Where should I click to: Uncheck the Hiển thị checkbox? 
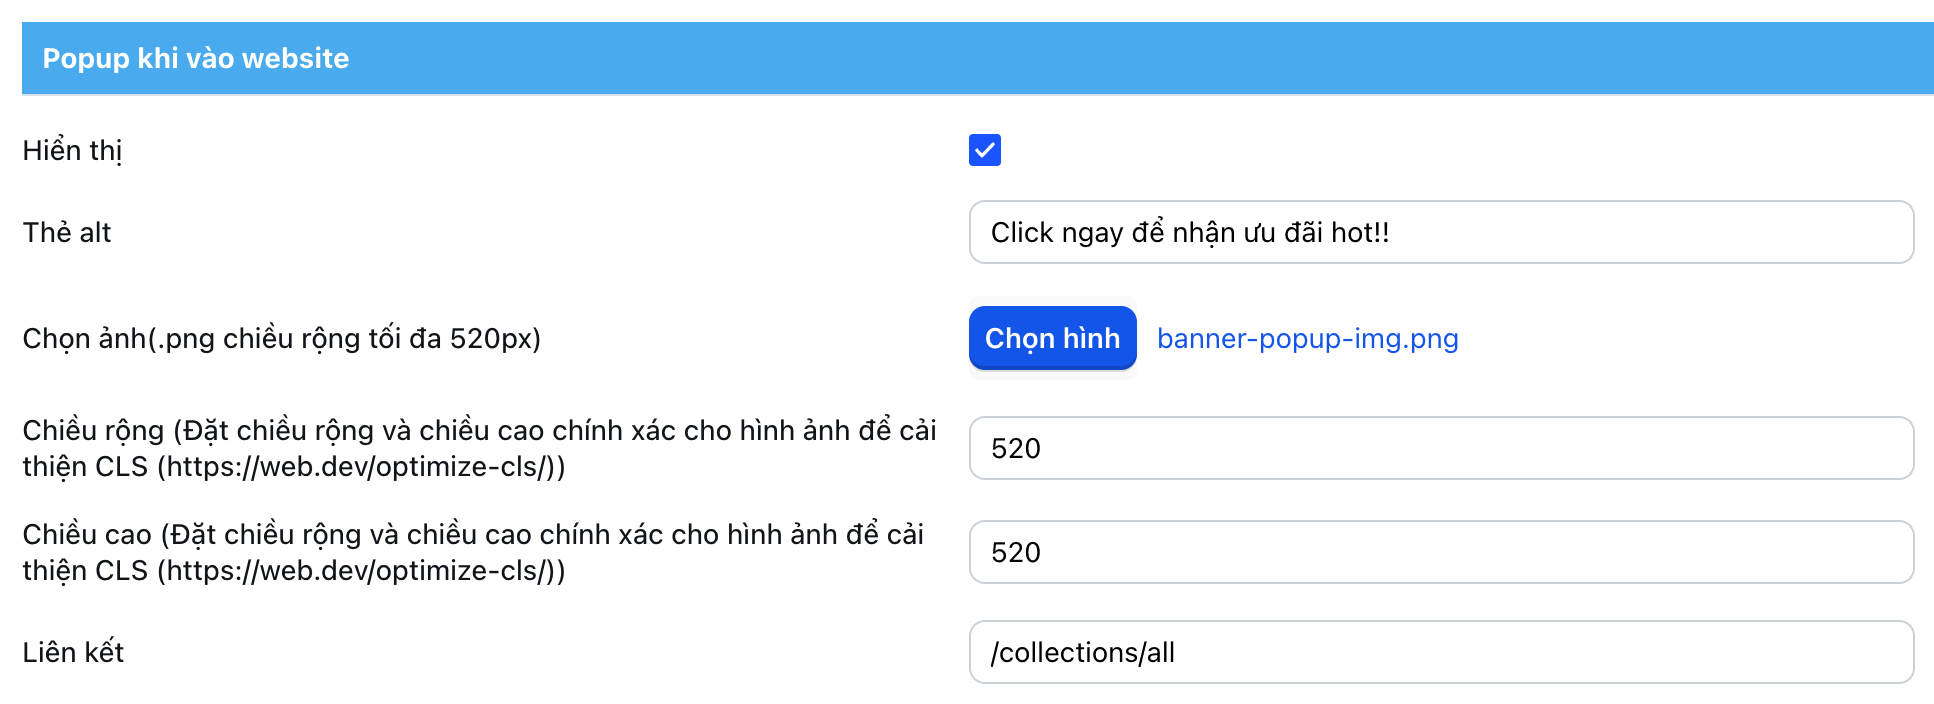(x=984, y=150)
